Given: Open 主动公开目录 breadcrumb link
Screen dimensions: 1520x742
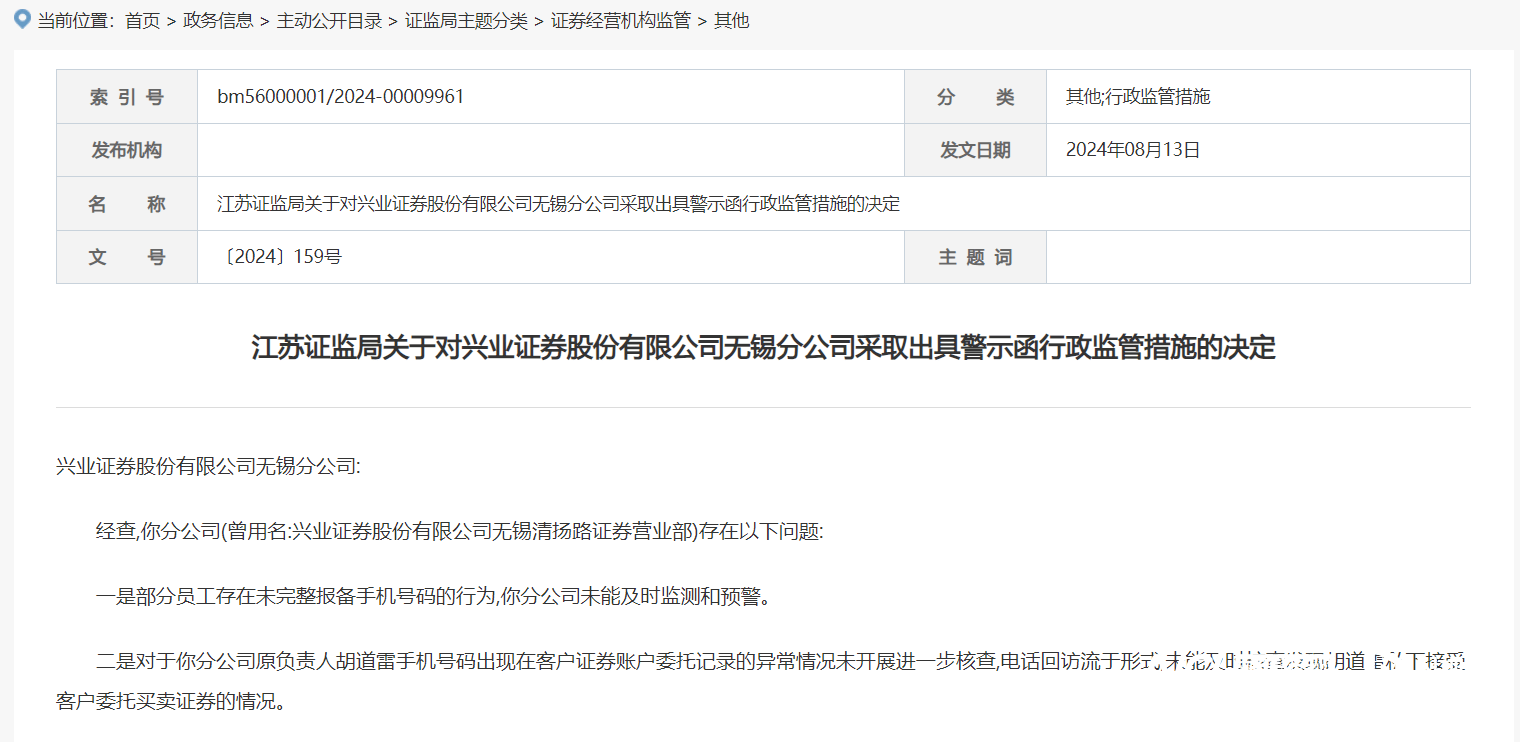Looking at the screenshot, I should coord(329,21).
